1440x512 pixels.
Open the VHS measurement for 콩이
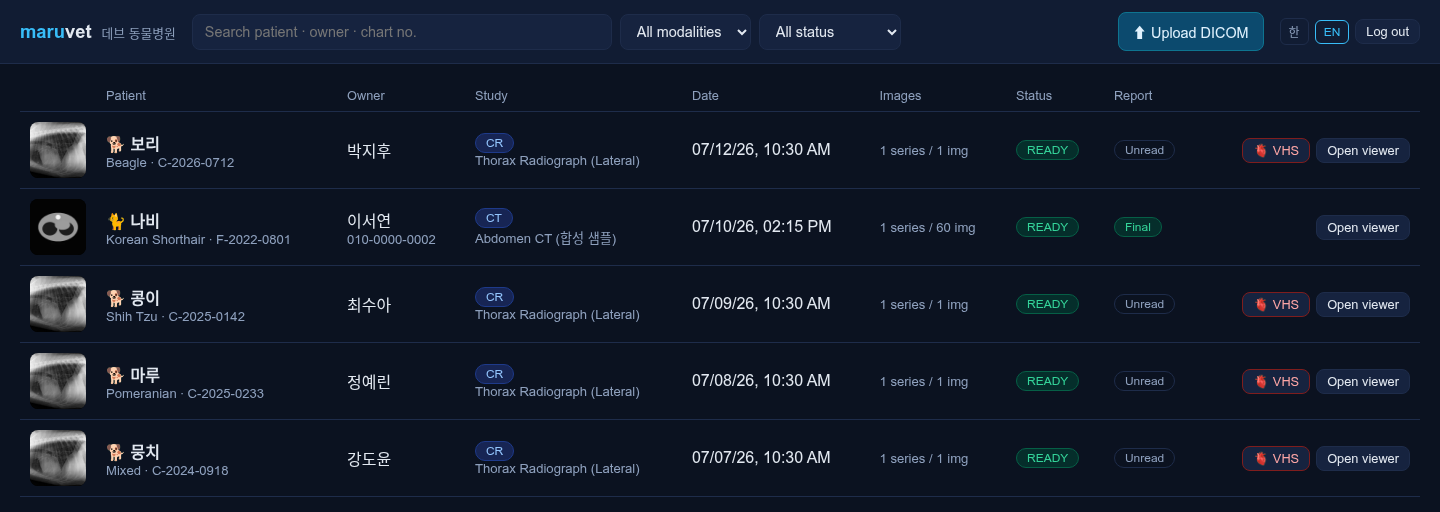[x=1276, y=304]
